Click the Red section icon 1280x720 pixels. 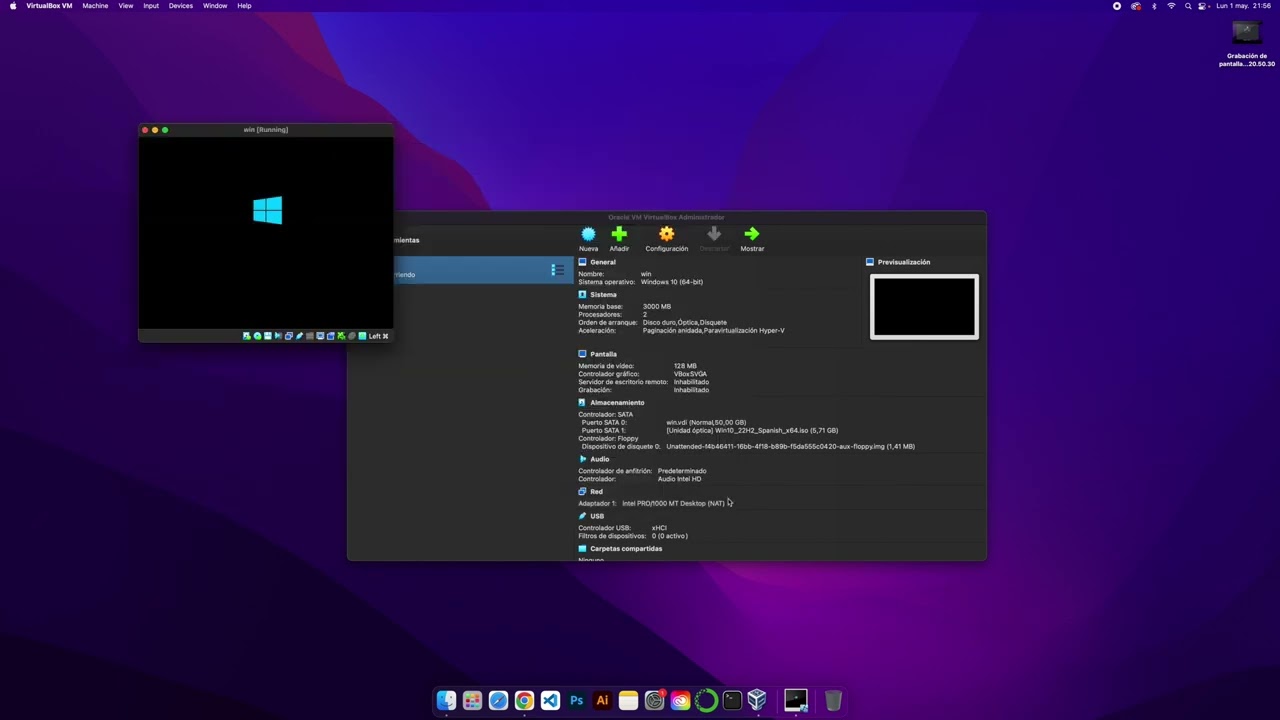point(582,491)
